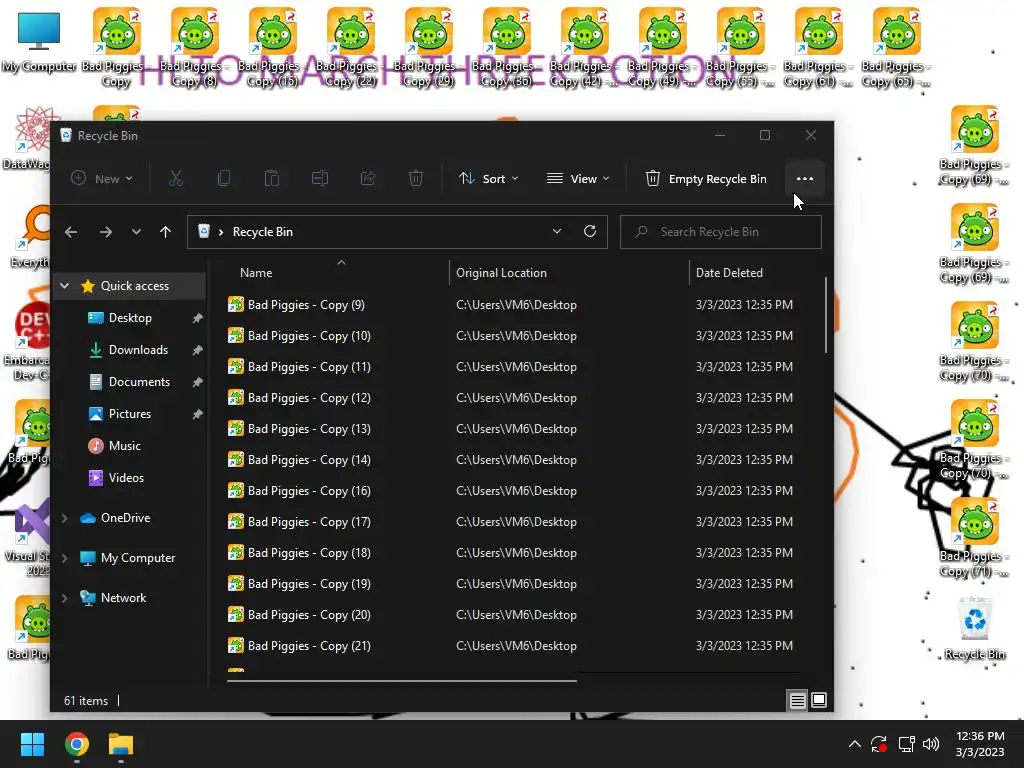Screen dimensions: 1024x768
Task: Show hidden system tray icons
Action: tap(854, 744)
